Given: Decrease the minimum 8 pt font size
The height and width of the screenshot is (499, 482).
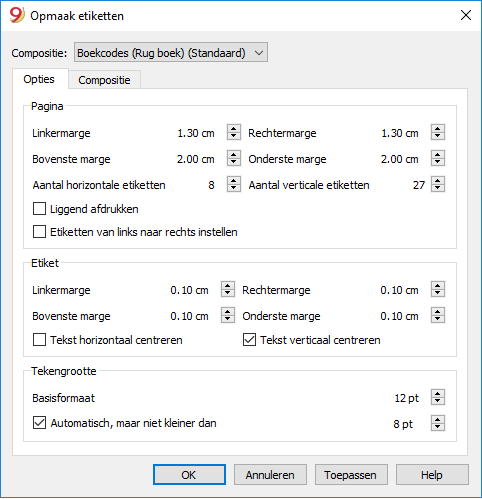Looking at the screenshot, I should (438, 427).
